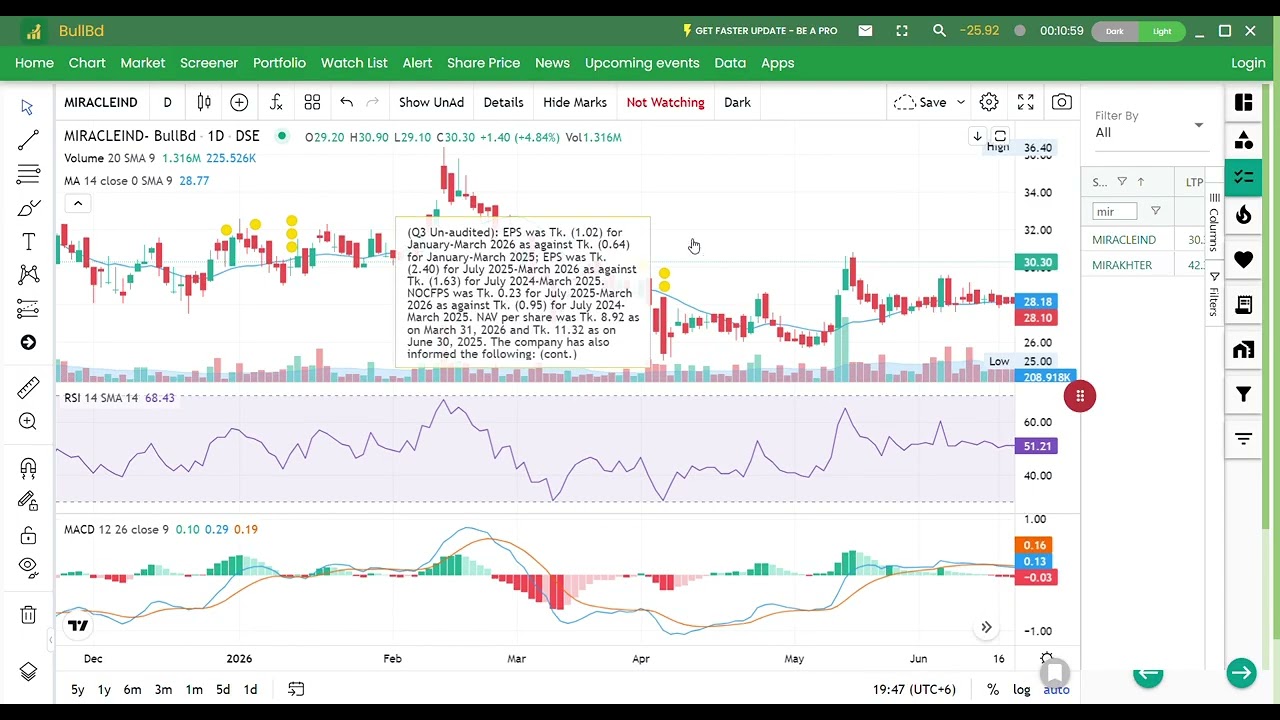Open the Screener menu
This screenshot has height=720, width=1280.
pos(209,63)
